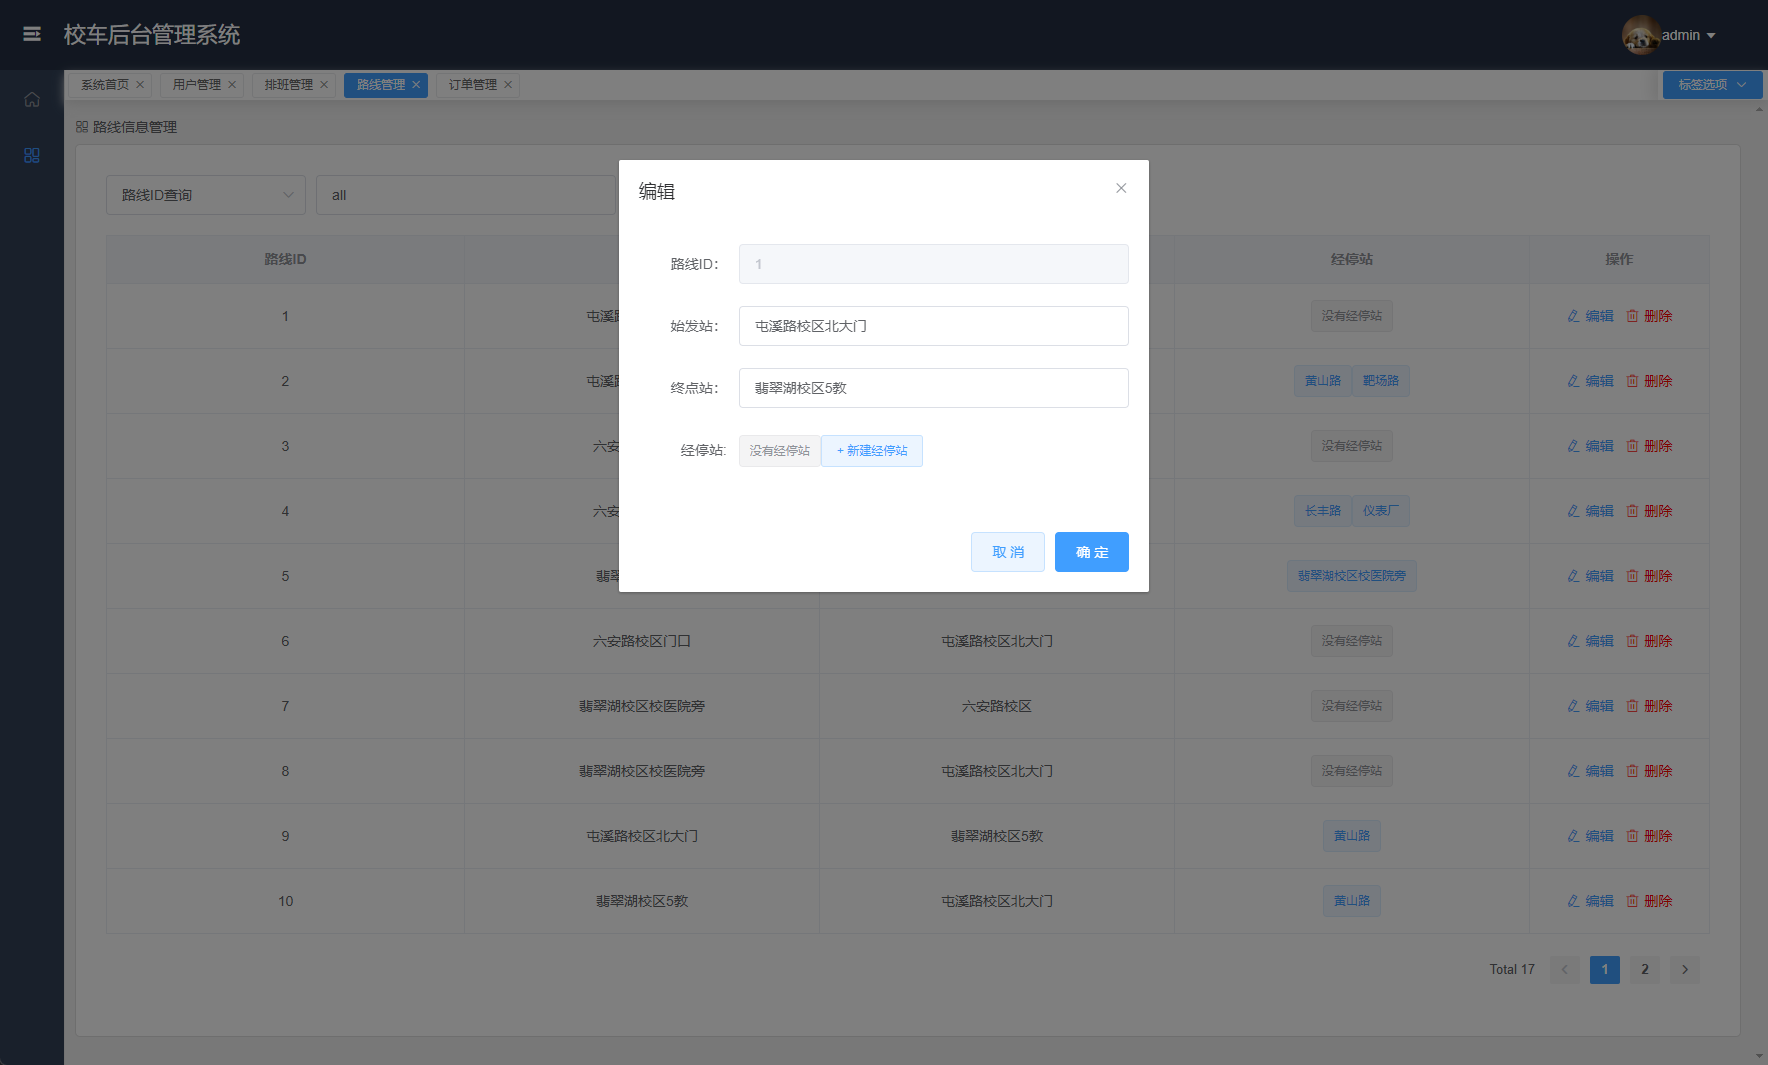
Task: Open the 路线ID查询 select box
Action: click(206, 195)
